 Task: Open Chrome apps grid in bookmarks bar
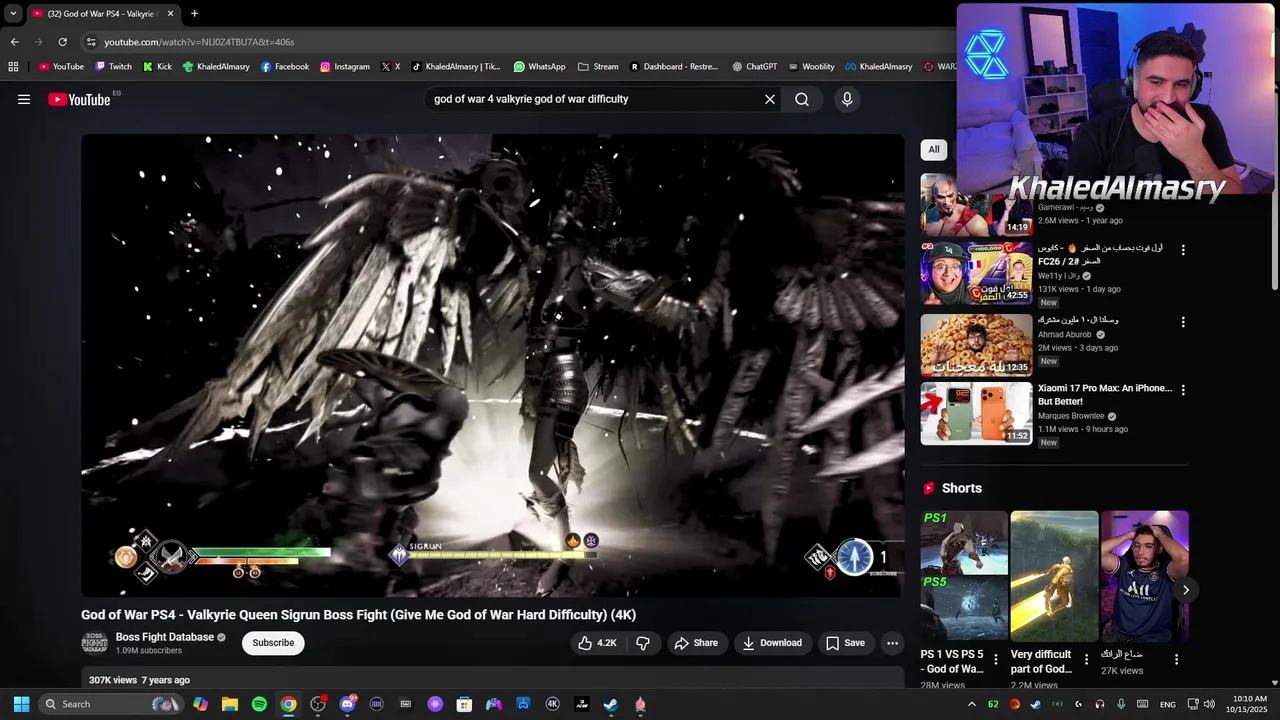click(13, 67)
